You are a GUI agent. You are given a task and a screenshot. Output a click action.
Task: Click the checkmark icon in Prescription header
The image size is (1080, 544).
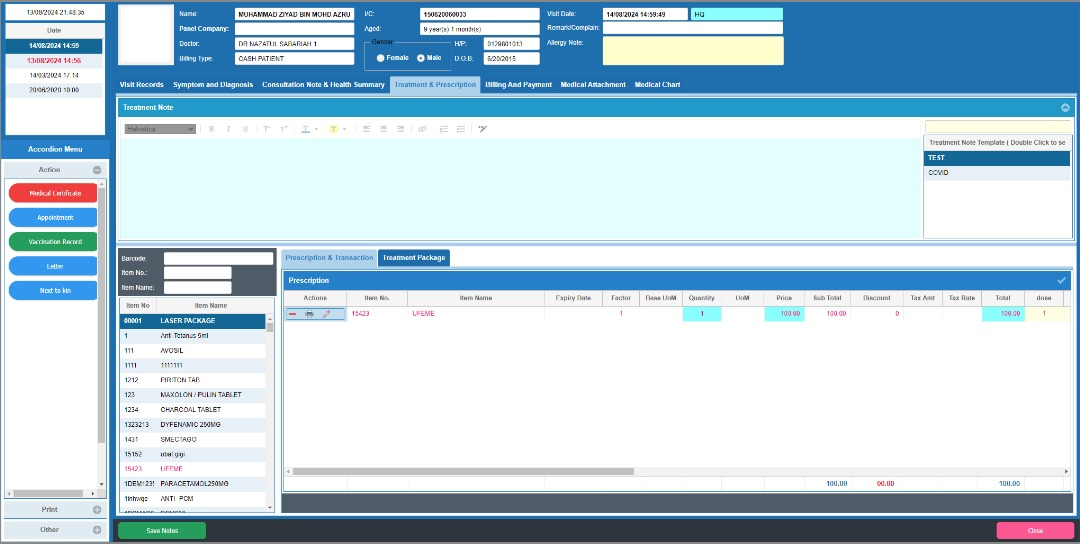(x=1061, y=280)
